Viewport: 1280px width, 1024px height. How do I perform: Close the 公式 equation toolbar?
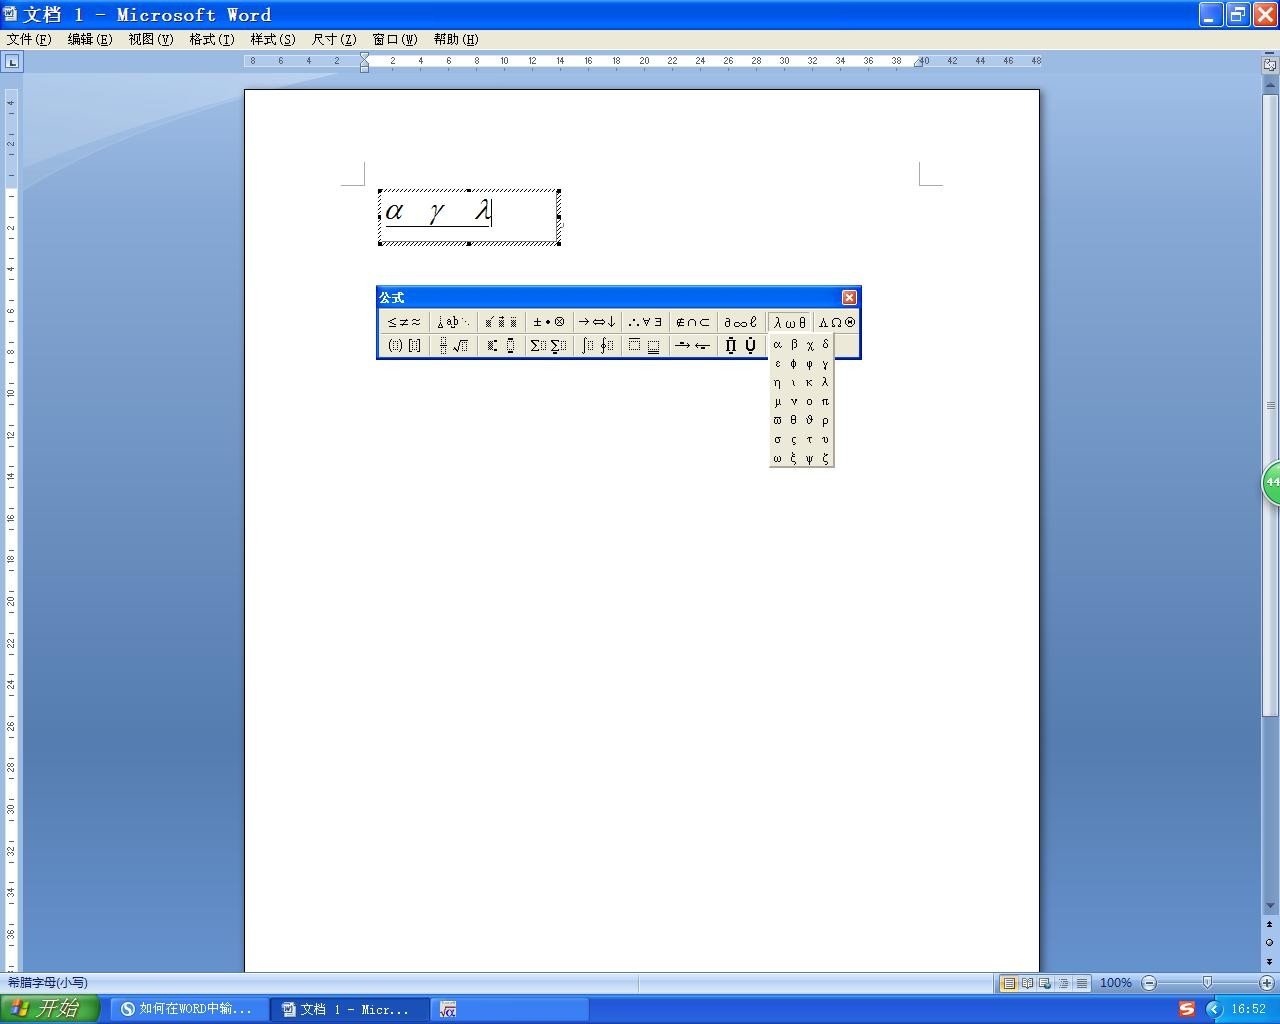849,297
